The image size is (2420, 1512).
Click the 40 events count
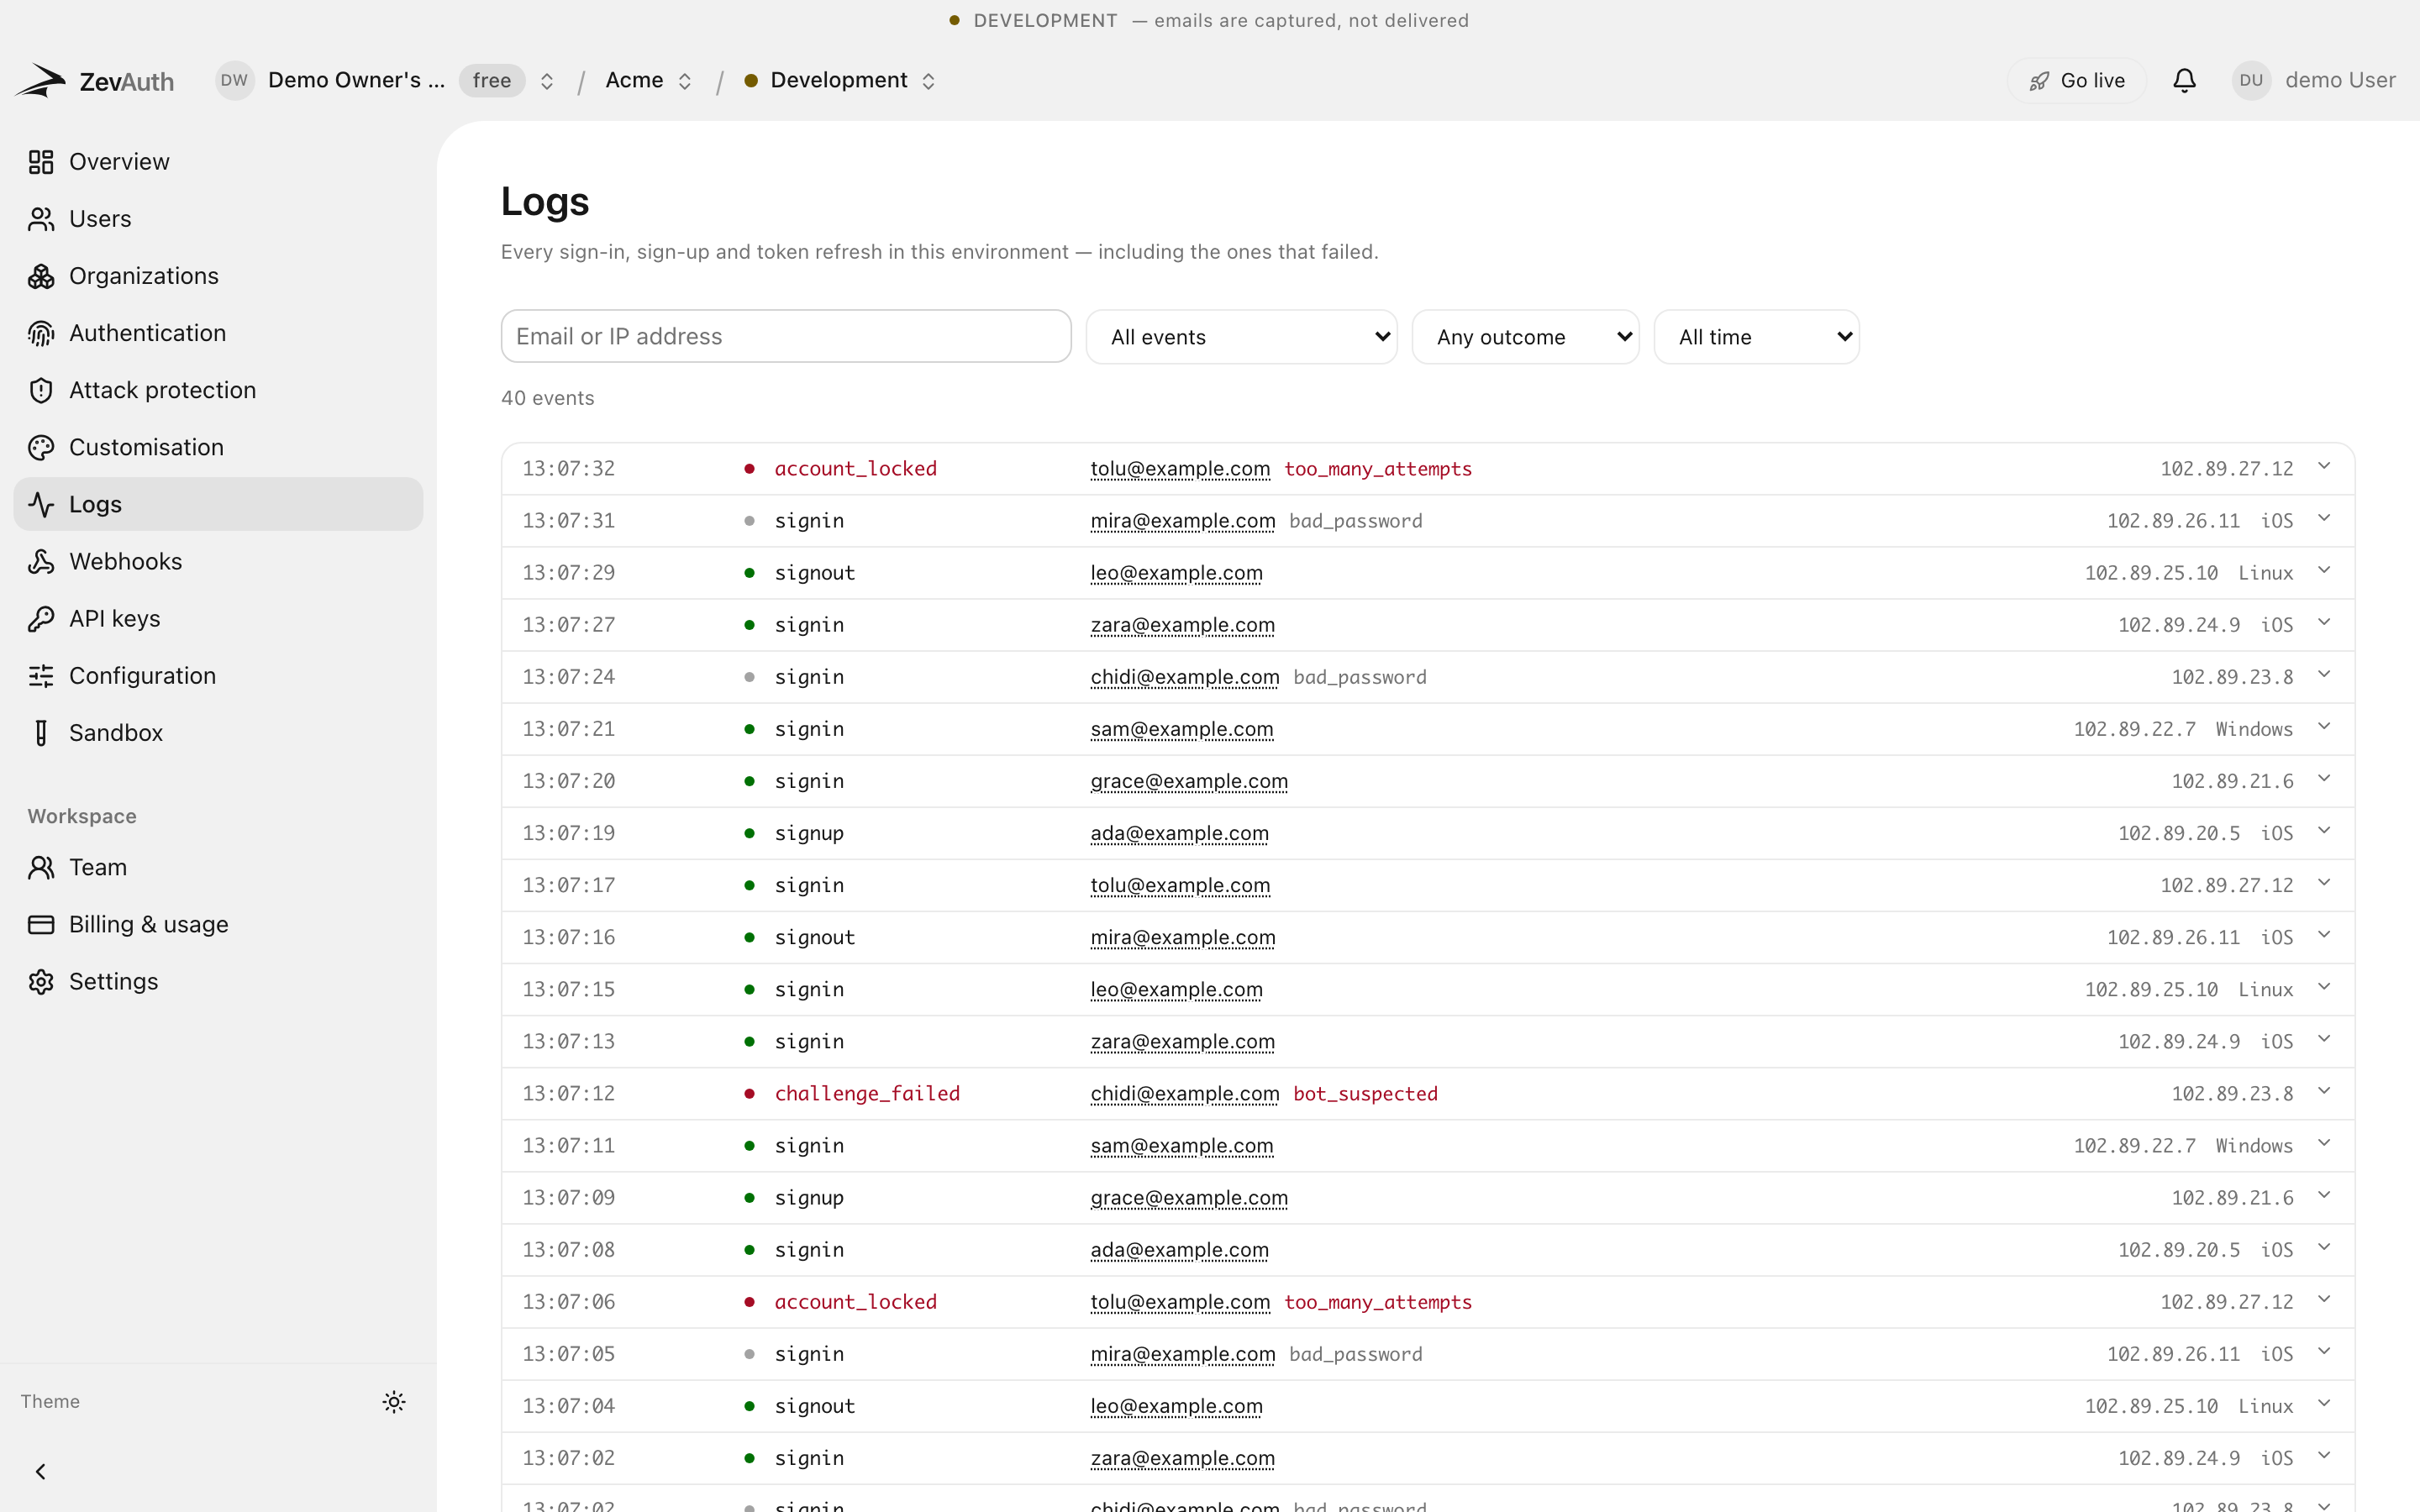(x=548, y=398)
